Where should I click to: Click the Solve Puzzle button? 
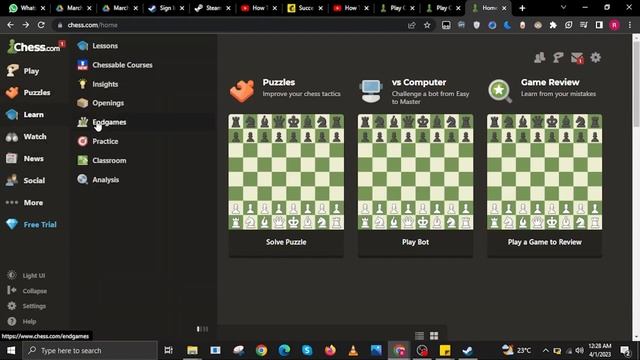coord(286,242)
